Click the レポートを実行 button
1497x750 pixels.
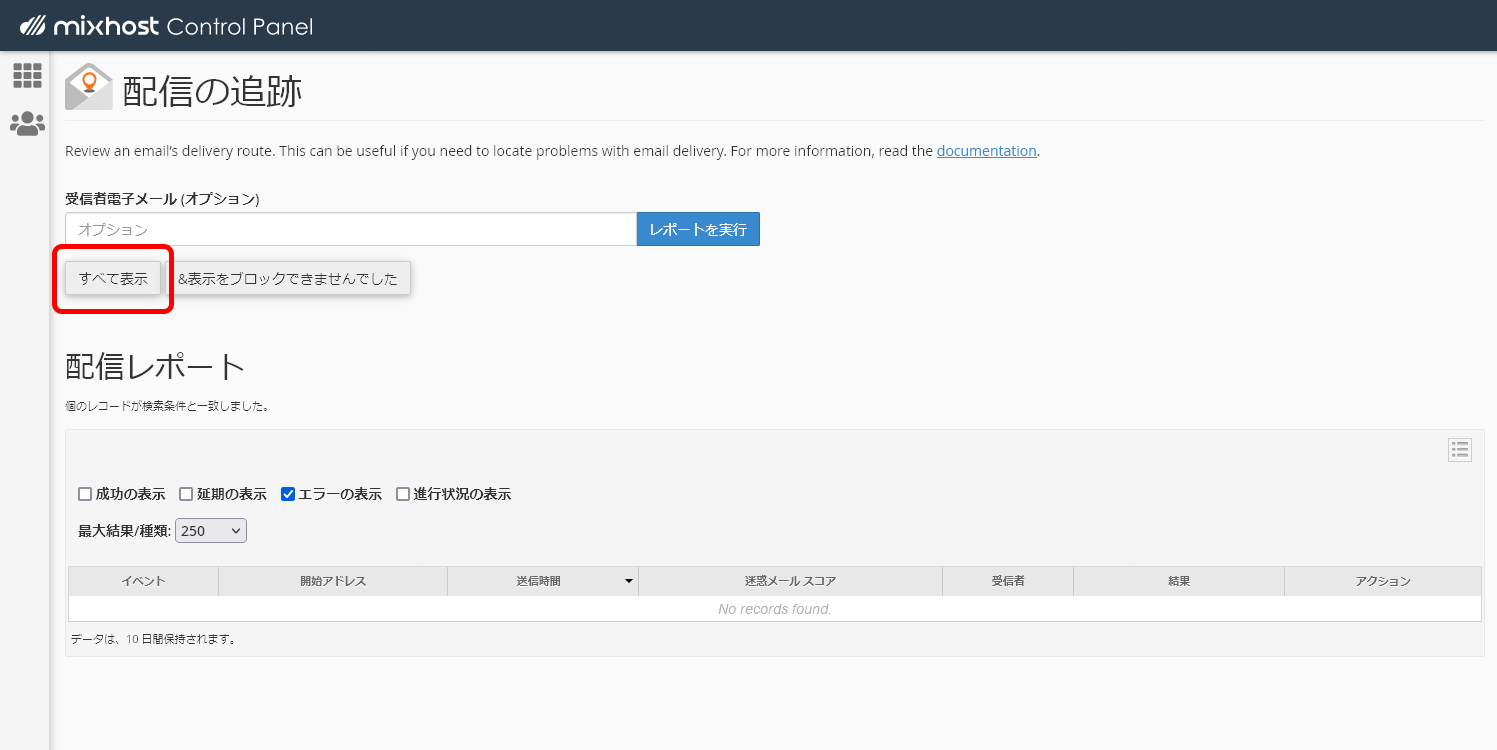point(698,229)
